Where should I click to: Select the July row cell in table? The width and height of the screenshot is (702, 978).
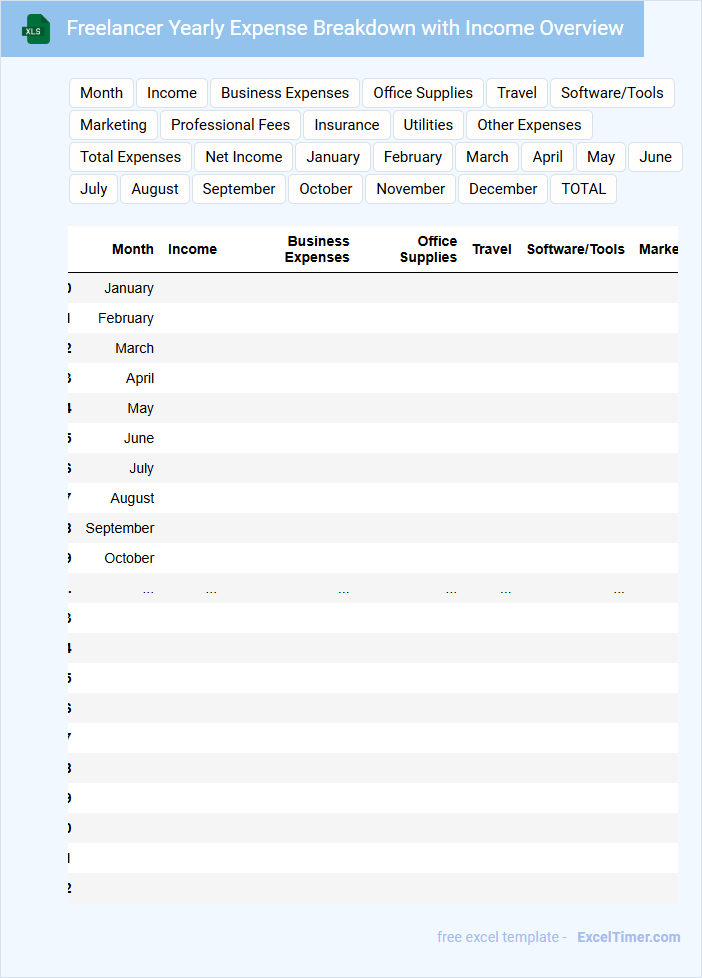pyautogui.click(x=142, y=468)
